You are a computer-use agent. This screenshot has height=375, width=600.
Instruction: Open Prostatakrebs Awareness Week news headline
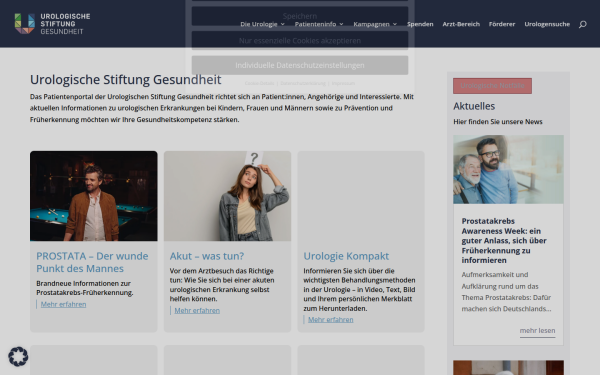504,241
